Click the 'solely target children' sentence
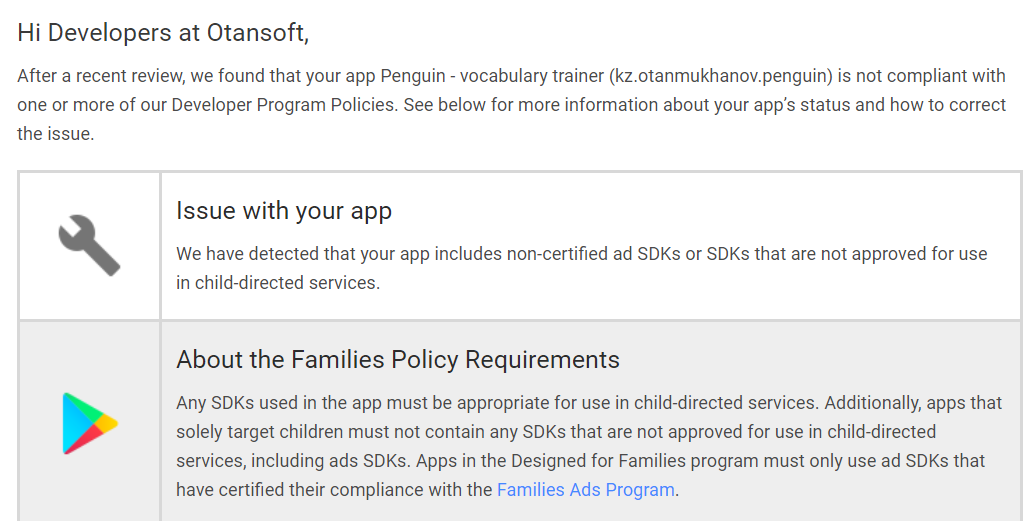 point(260,431)
